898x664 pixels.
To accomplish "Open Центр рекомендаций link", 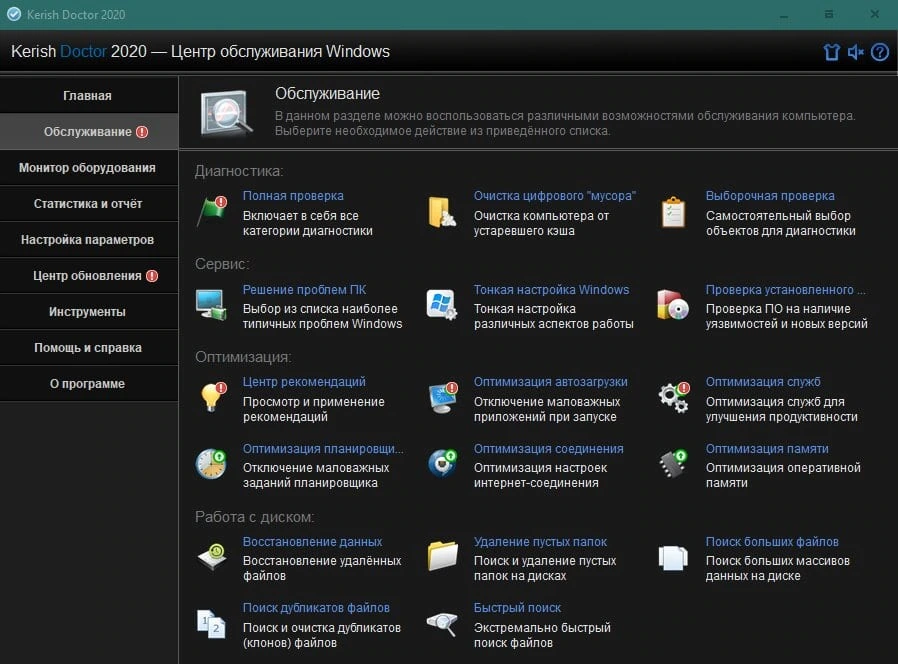I will pyautogui.click(x=304, y=382).
